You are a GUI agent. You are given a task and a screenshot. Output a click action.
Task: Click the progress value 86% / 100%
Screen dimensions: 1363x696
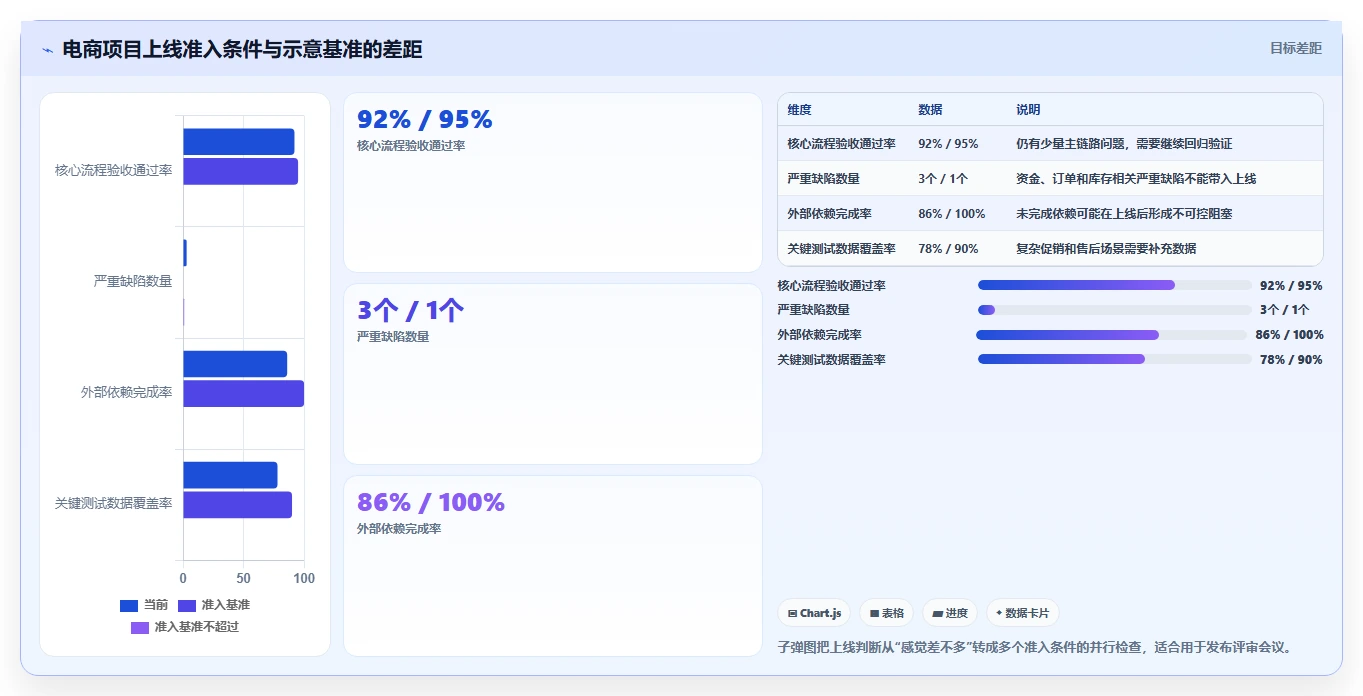1289,335
